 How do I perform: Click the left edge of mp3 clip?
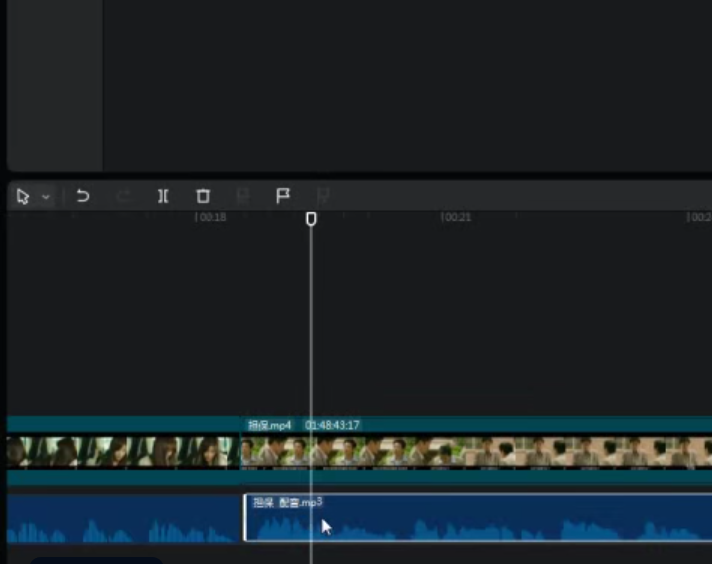coord(245,518)
